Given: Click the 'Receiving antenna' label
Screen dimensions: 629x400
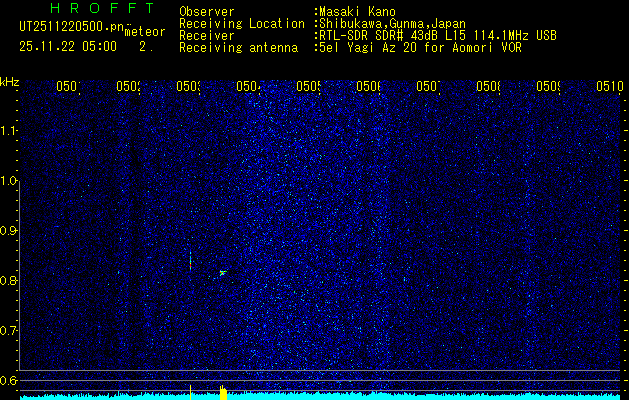Looking at the screenshot, I should pyautogui.click(x=238, y=48).
